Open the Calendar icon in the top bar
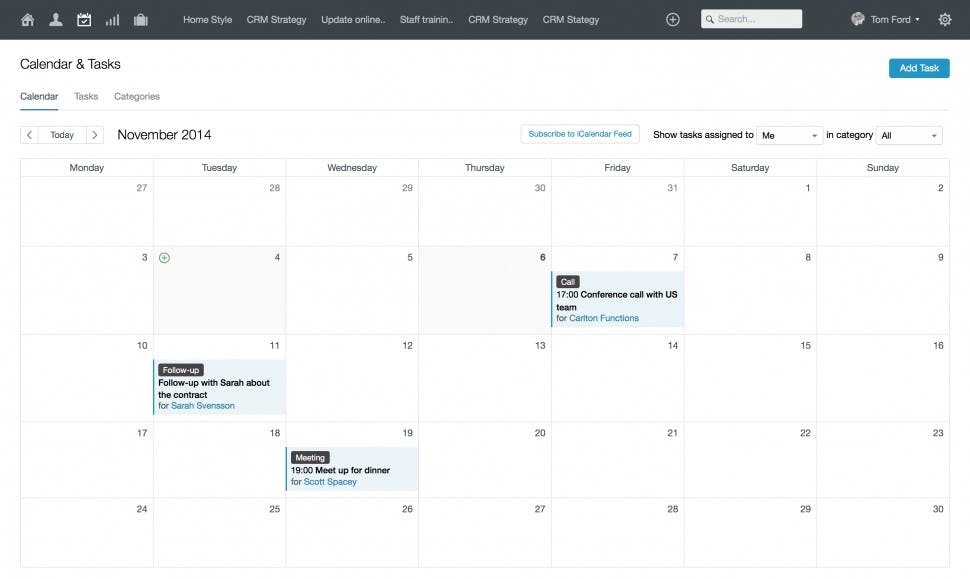The height and width of the screenshot is (579, 970). point(84,19)
